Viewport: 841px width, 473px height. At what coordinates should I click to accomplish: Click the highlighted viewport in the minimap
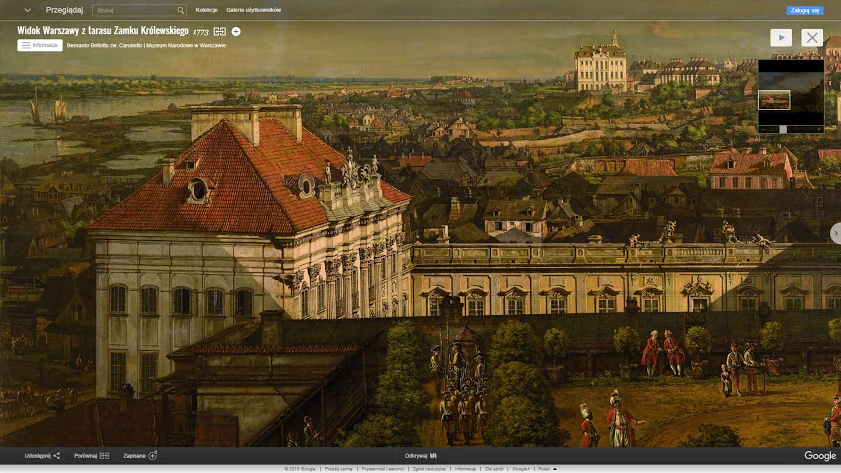[774, 100]
